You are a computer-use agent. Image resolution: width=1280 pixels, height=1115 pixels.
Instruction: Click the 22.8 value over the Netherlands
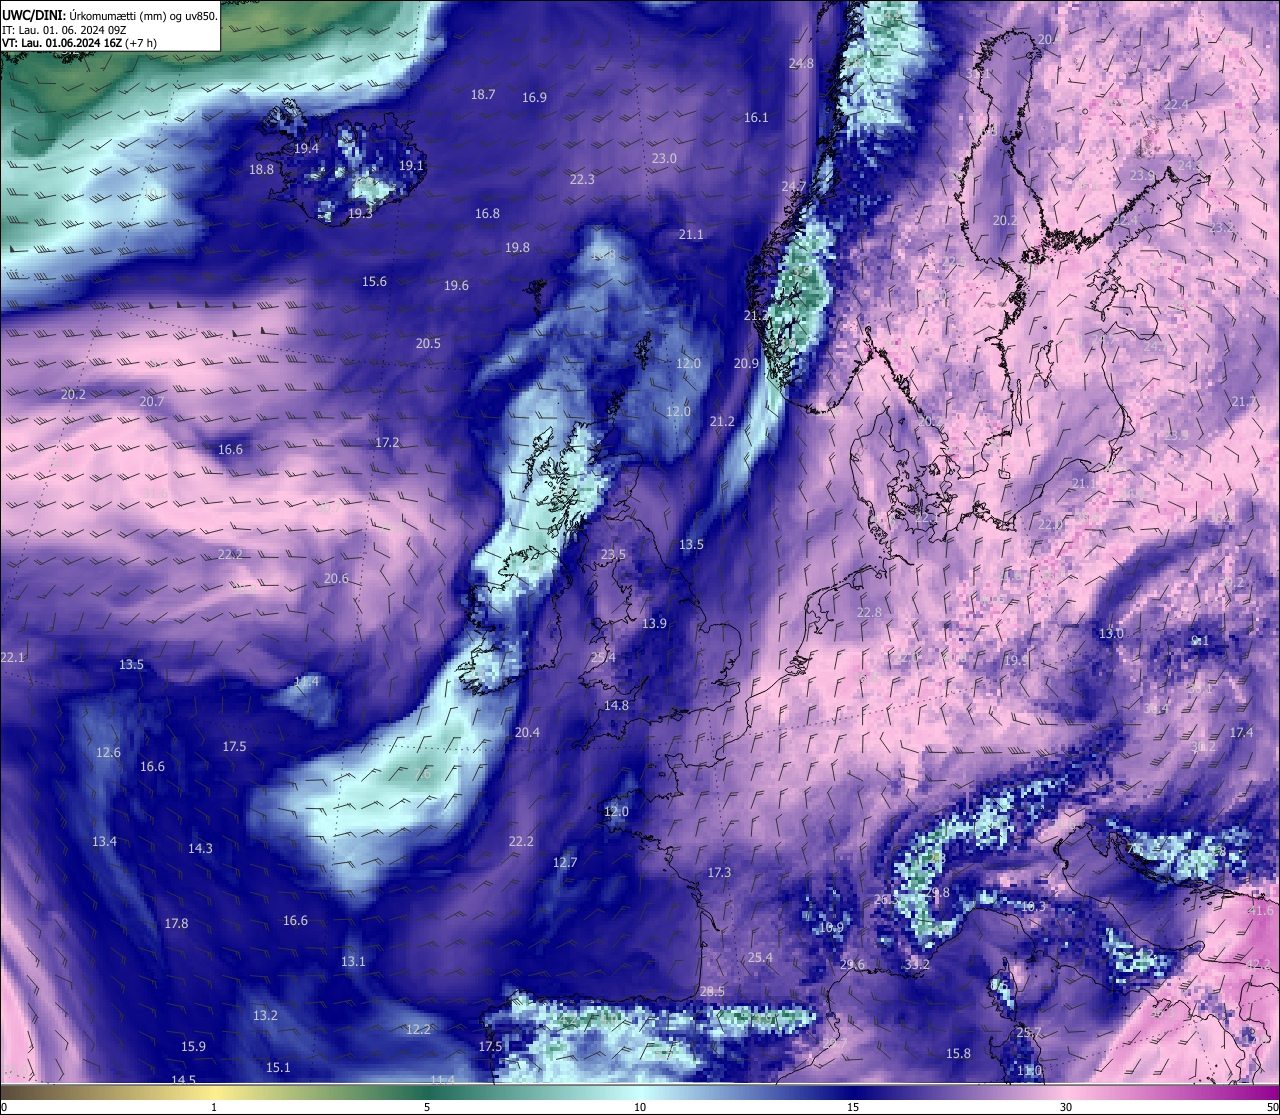(x=869, y=612)
